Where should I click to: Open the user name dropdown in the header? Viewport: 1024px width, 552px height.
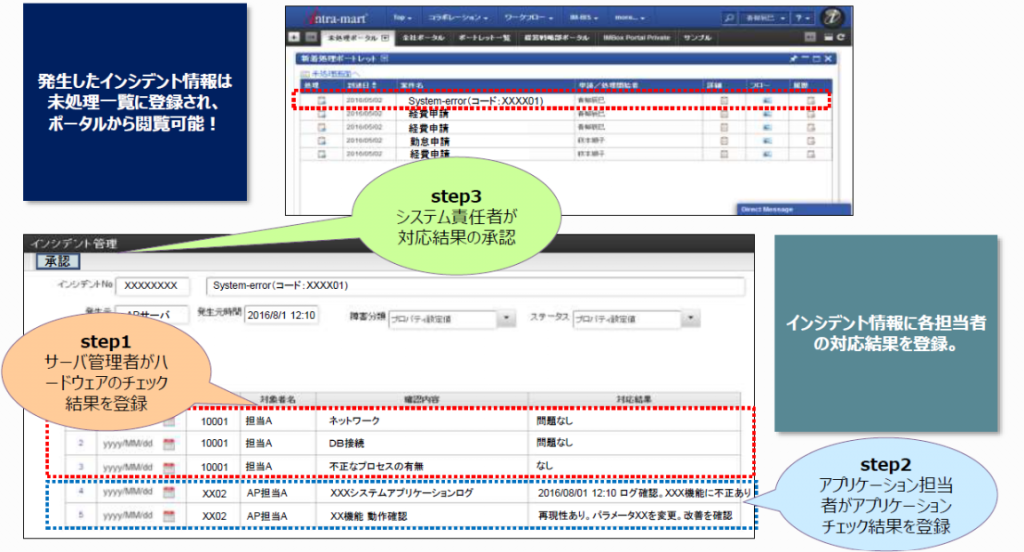pyautogui.click(x=766, y=18)
